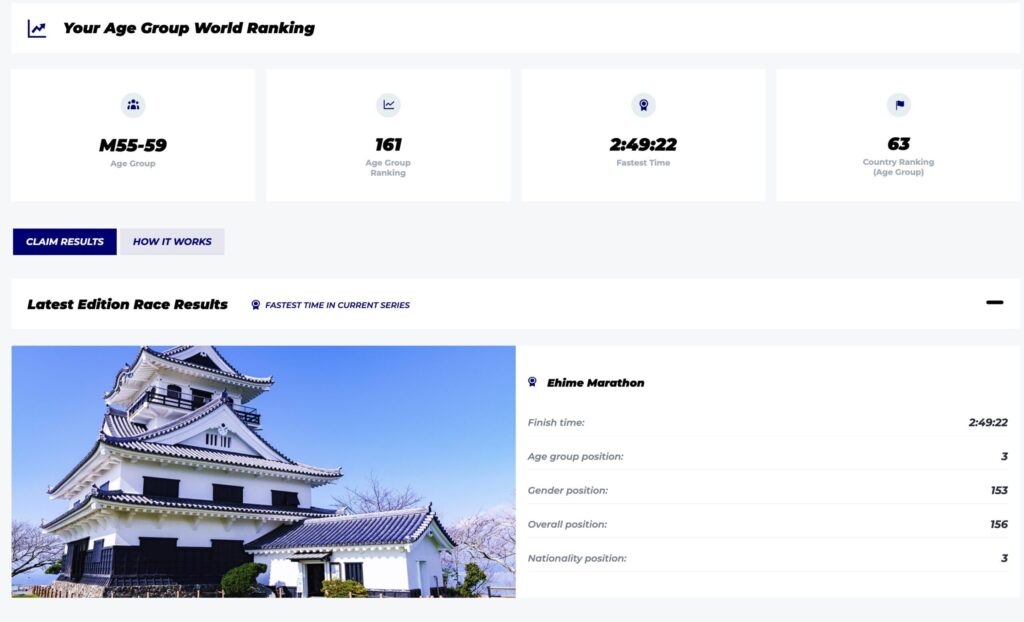Click the Country Ranking value 63

point(898,144)
